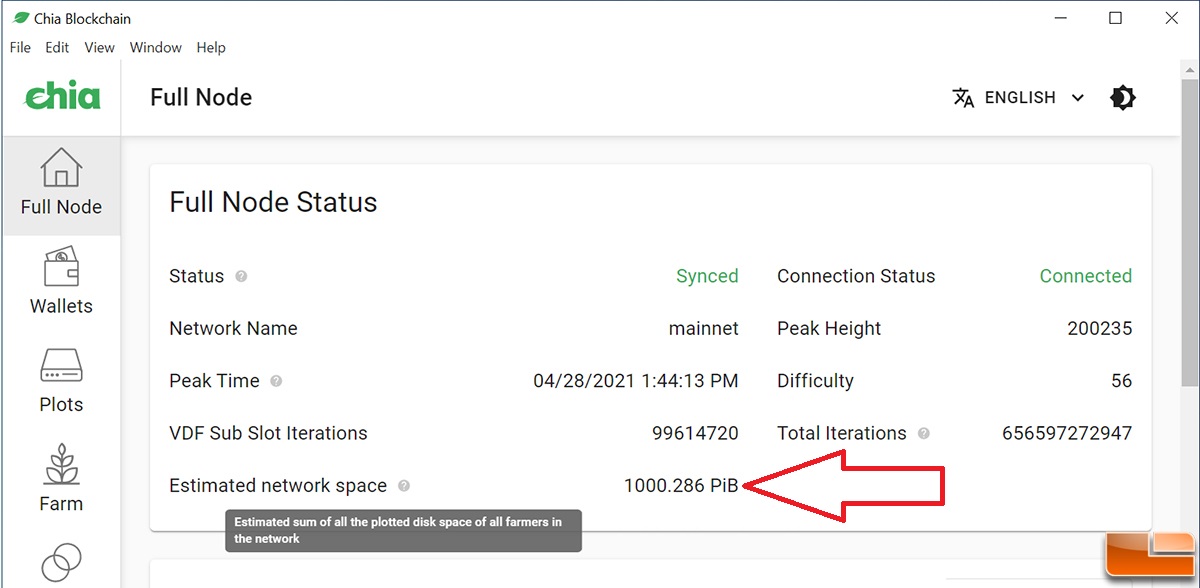The image size is (1200, 588).
Task: Click the help icon beside Status
Action: 241,276
